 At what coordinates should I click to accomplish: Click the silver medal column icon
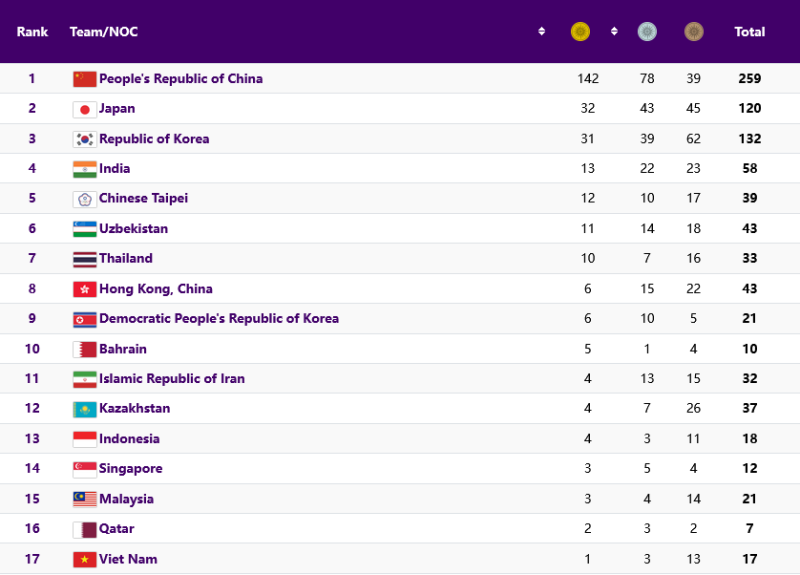pos(647,32)
